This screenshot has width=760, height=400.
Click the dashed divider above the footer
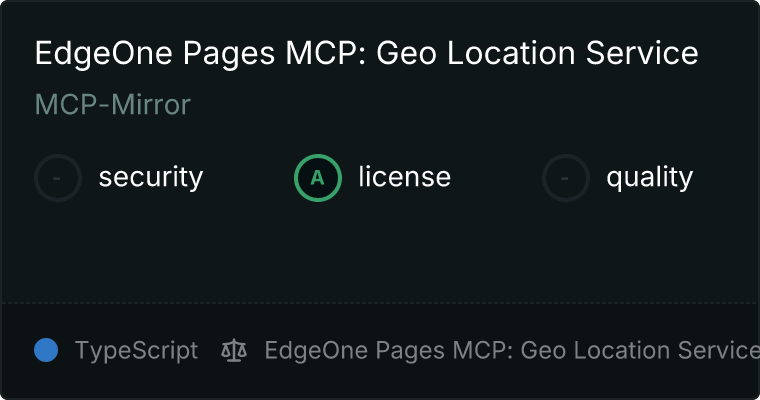pyautogui.click(x=380, y=302)
